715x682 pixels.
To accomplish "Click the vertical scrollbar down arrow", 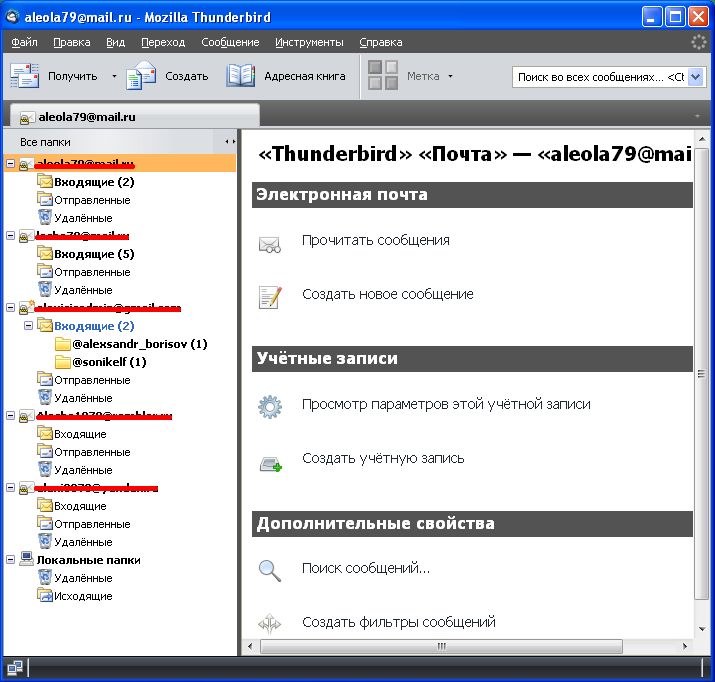I will coord(701,629).
